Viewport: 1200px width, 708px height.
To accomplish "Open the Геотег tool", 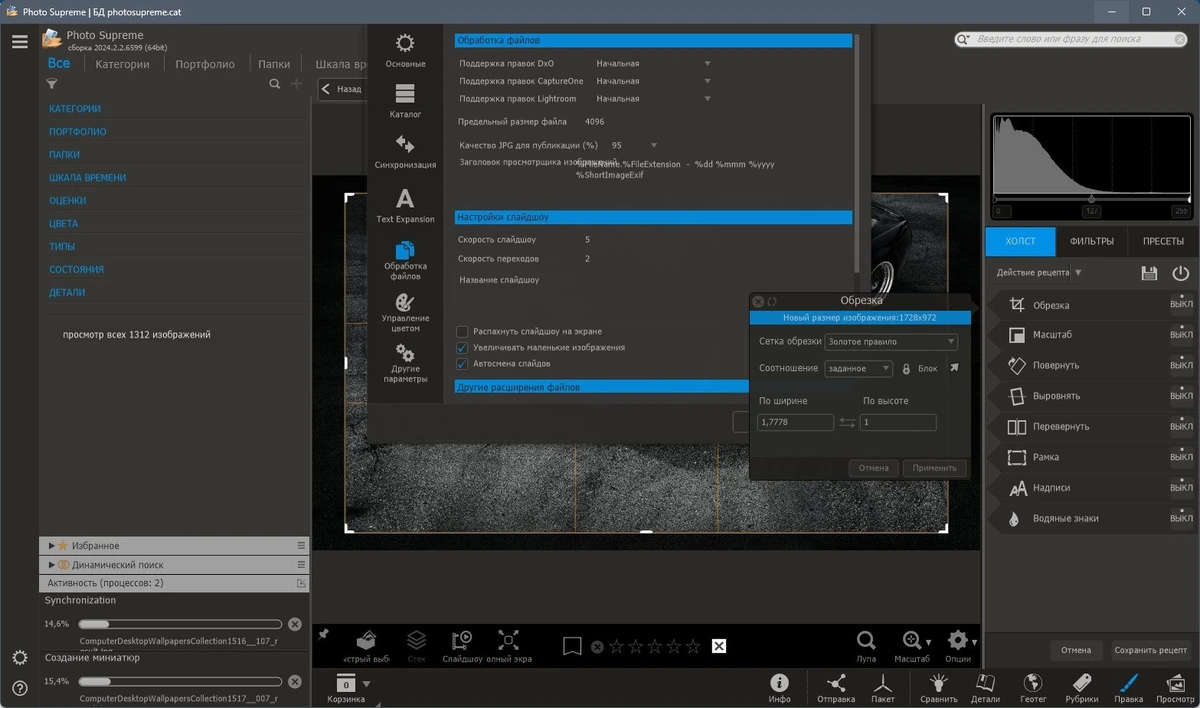I will pyautogui.click(x=1033, y=688).
